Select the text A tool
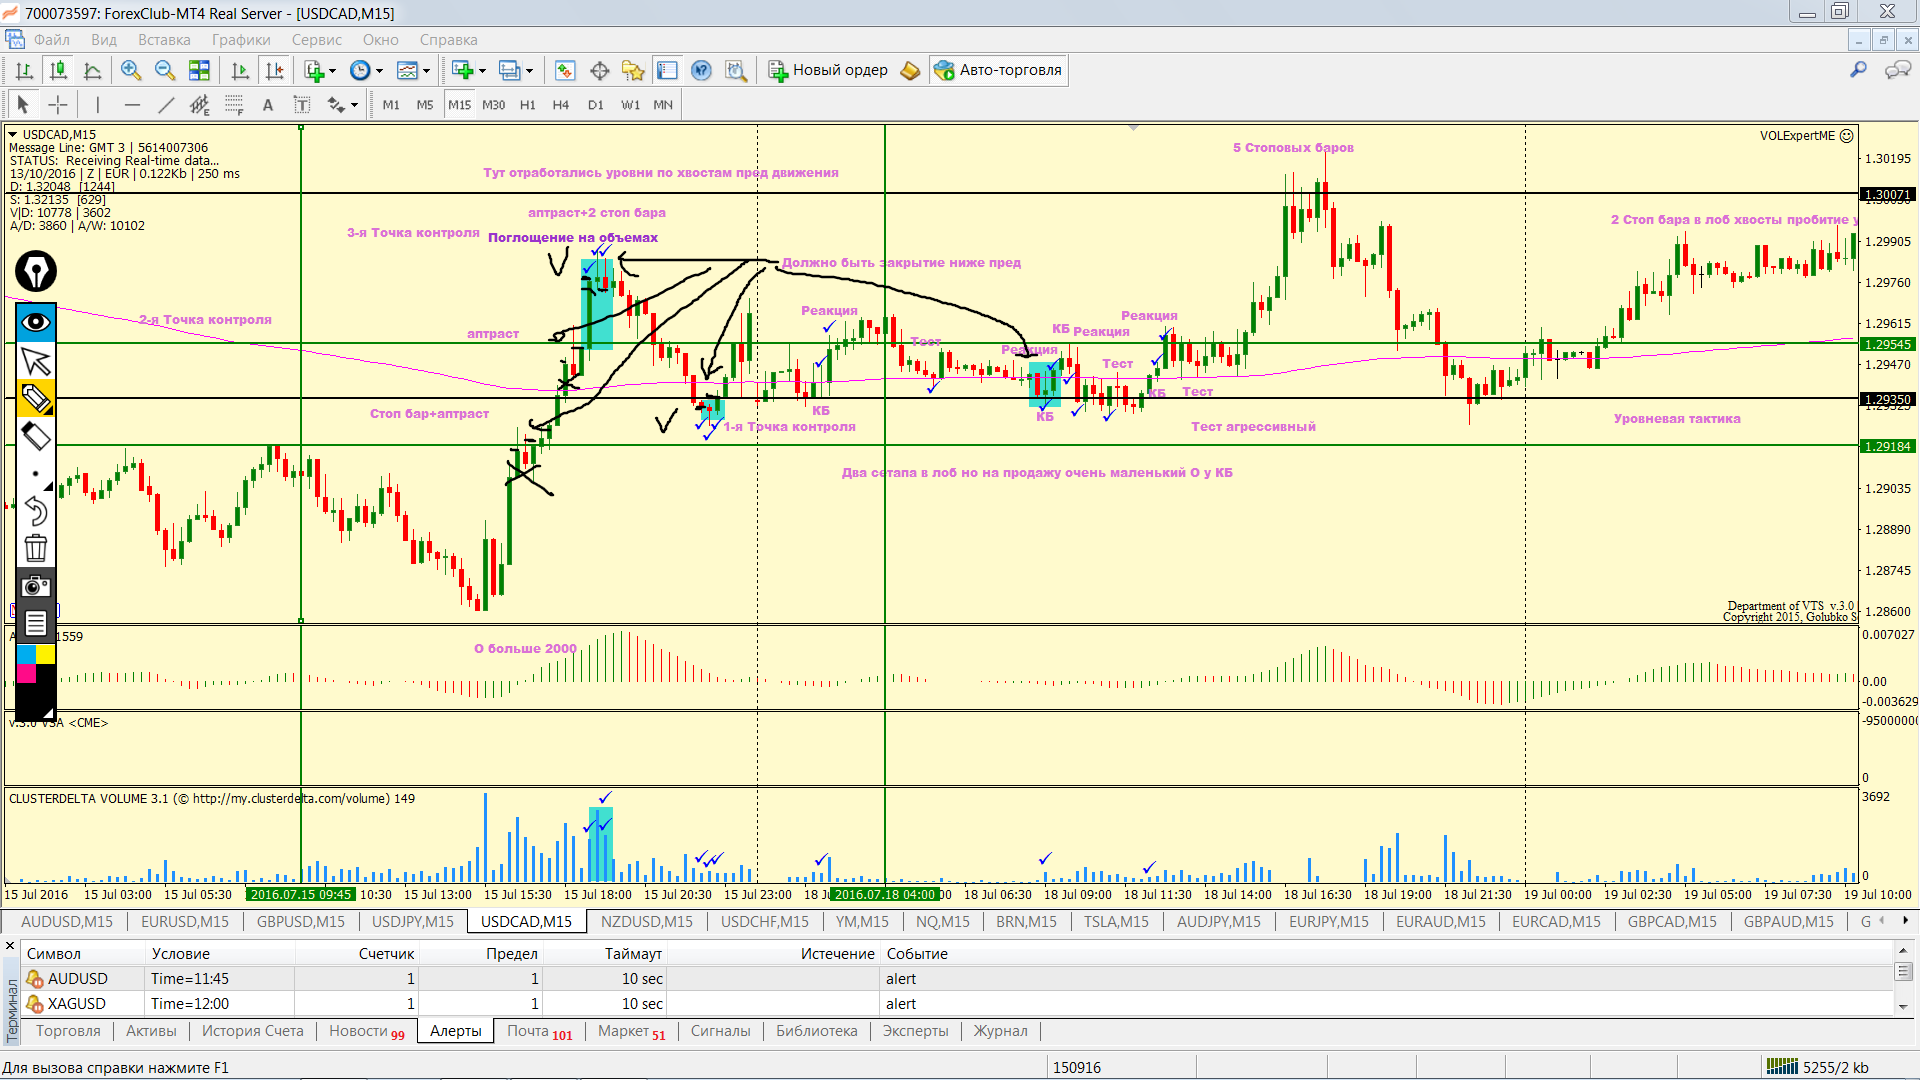Image resolution: width=1920 pixels, height=1080 pixels. [268, 104]
